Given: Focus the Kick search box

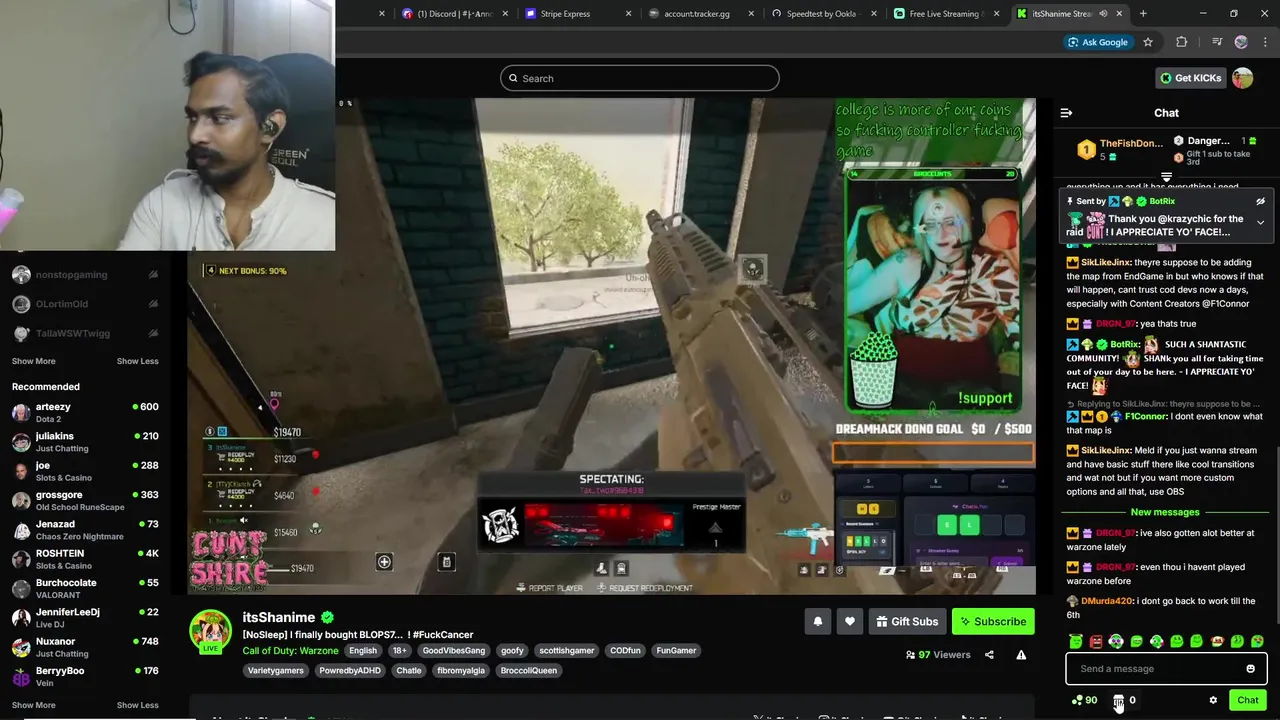Looking at the screenshot, I should click(640, 78).
